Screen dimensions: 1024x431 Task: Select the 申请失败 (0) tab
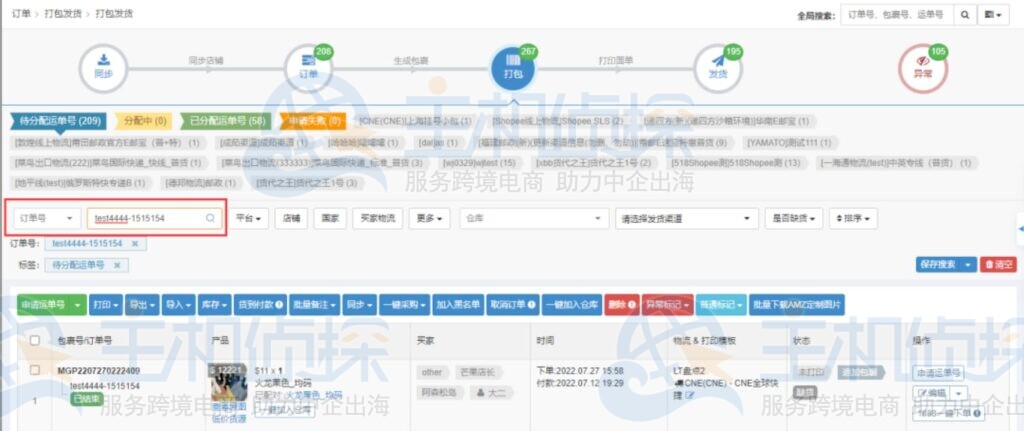click(x=313, y=121)
